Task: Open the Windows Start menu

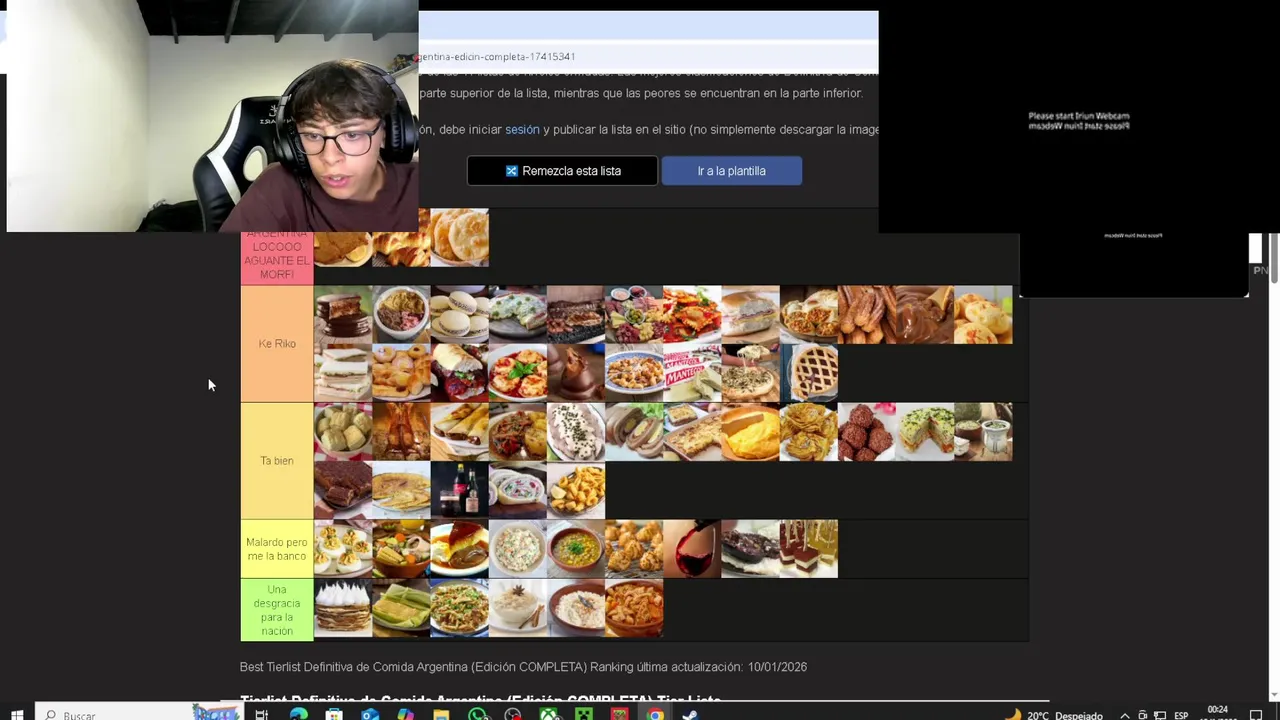Action: tap(16, 715)
